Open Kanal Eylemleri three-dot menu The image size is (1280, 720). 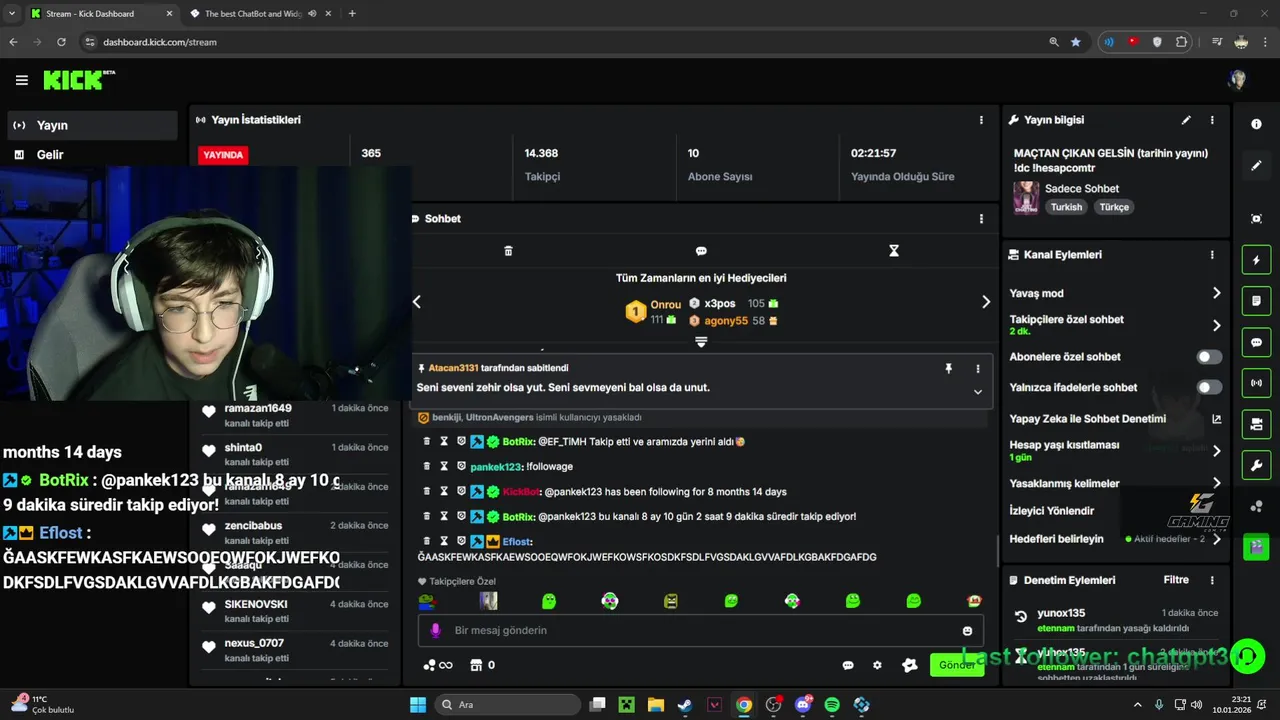coord(1212,255)
